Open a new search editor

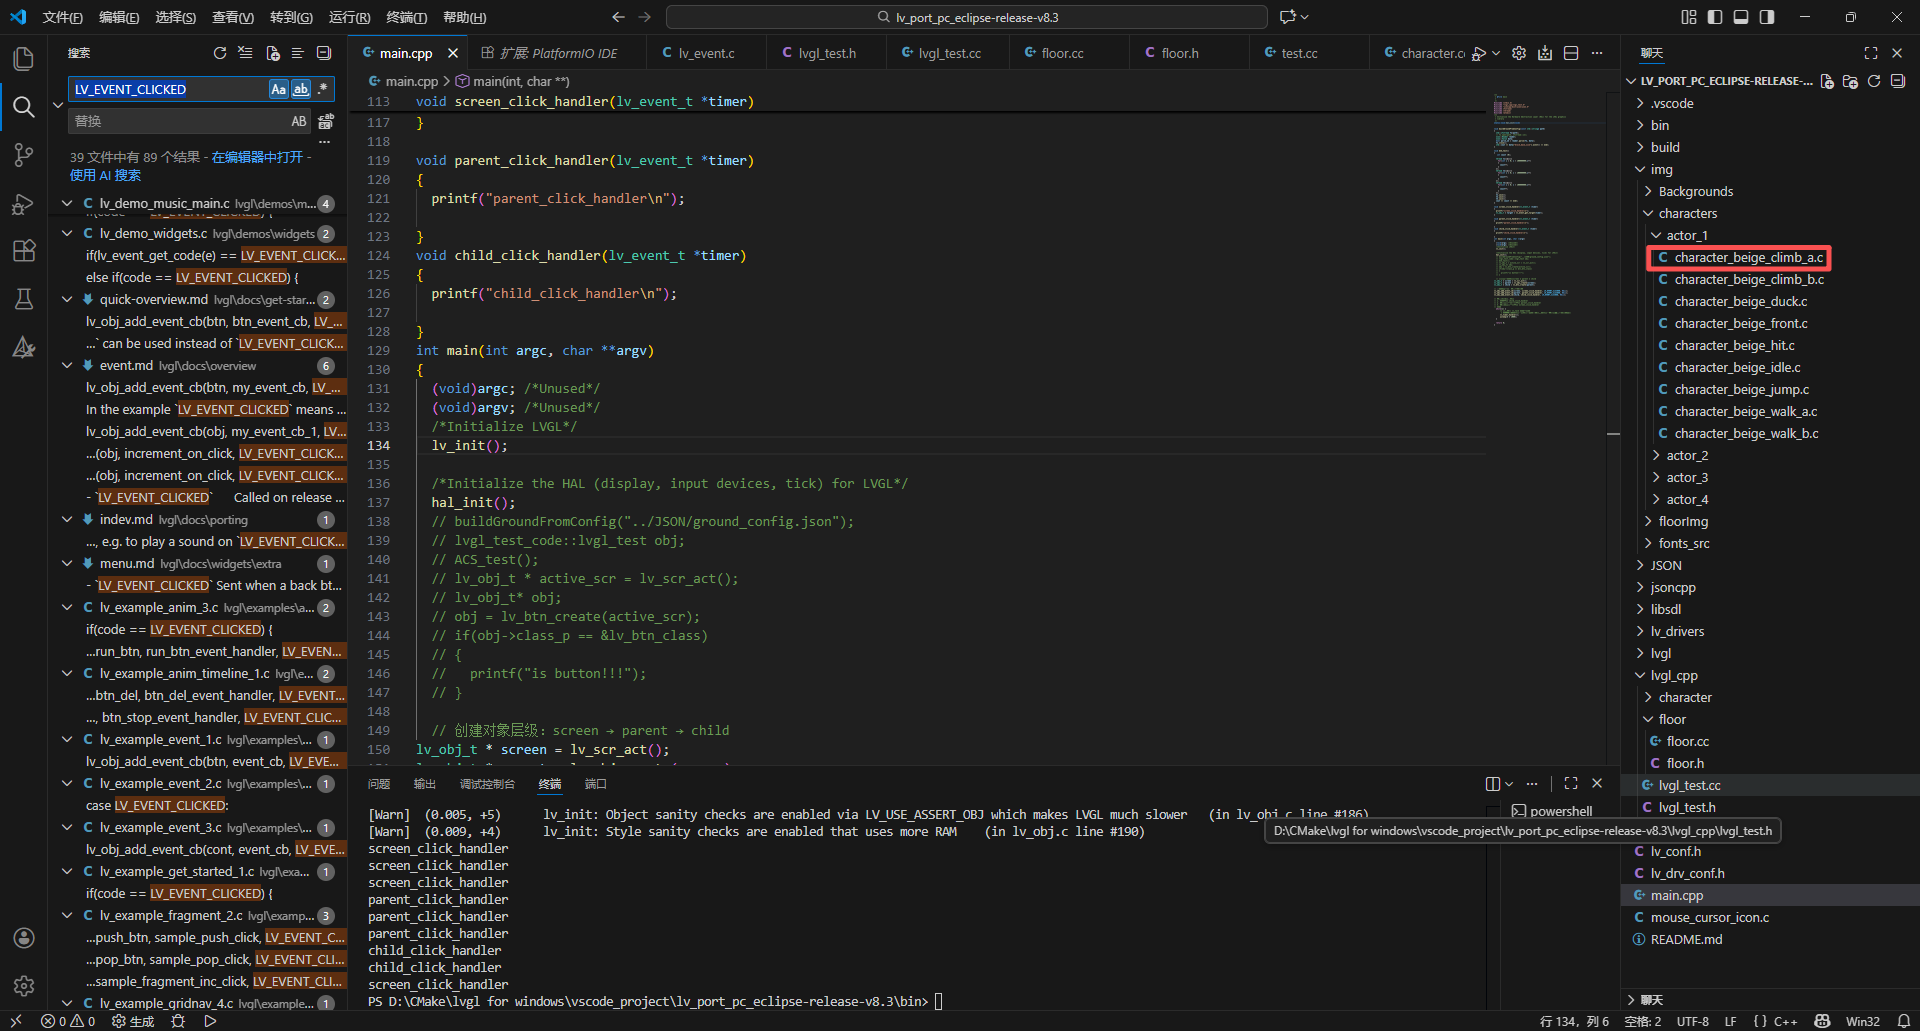272,53
